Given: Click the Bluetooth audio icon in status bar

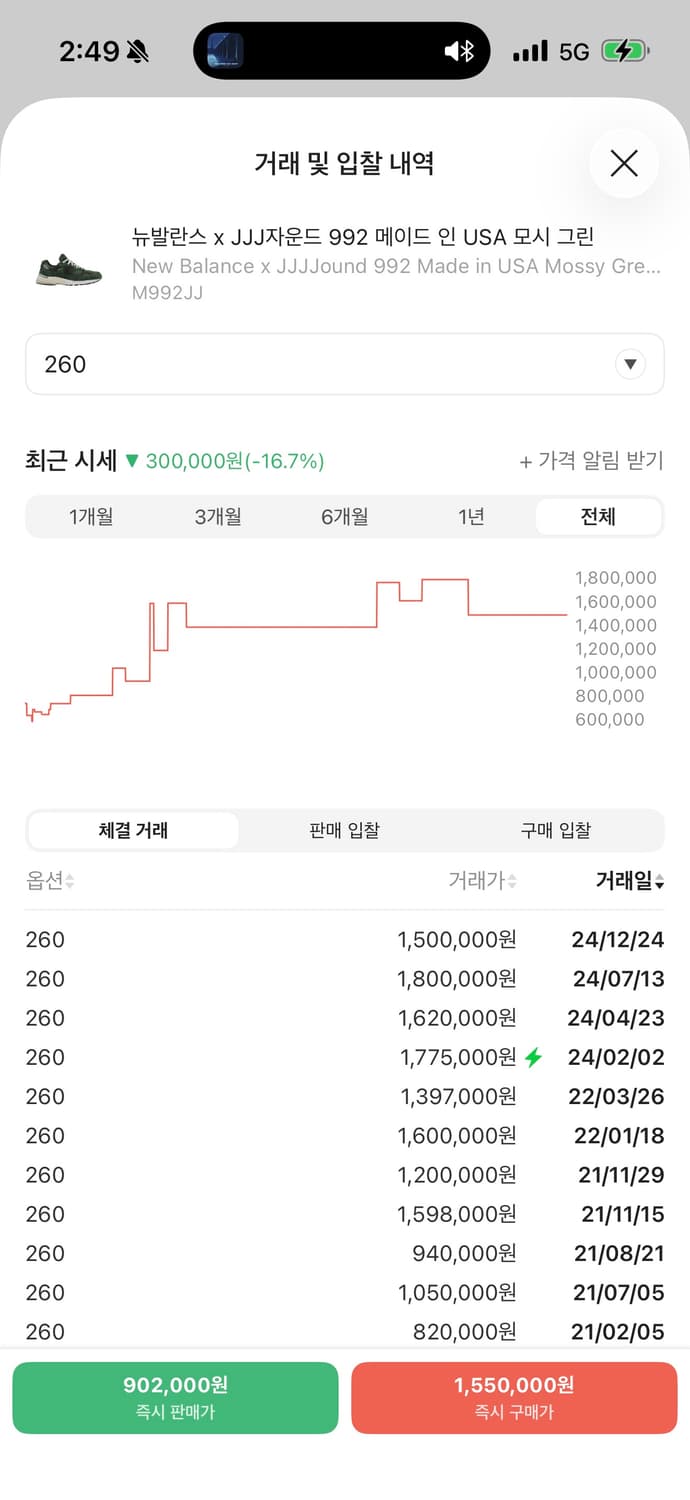Looking at the screenshot, I should click(x=458, y=49).
